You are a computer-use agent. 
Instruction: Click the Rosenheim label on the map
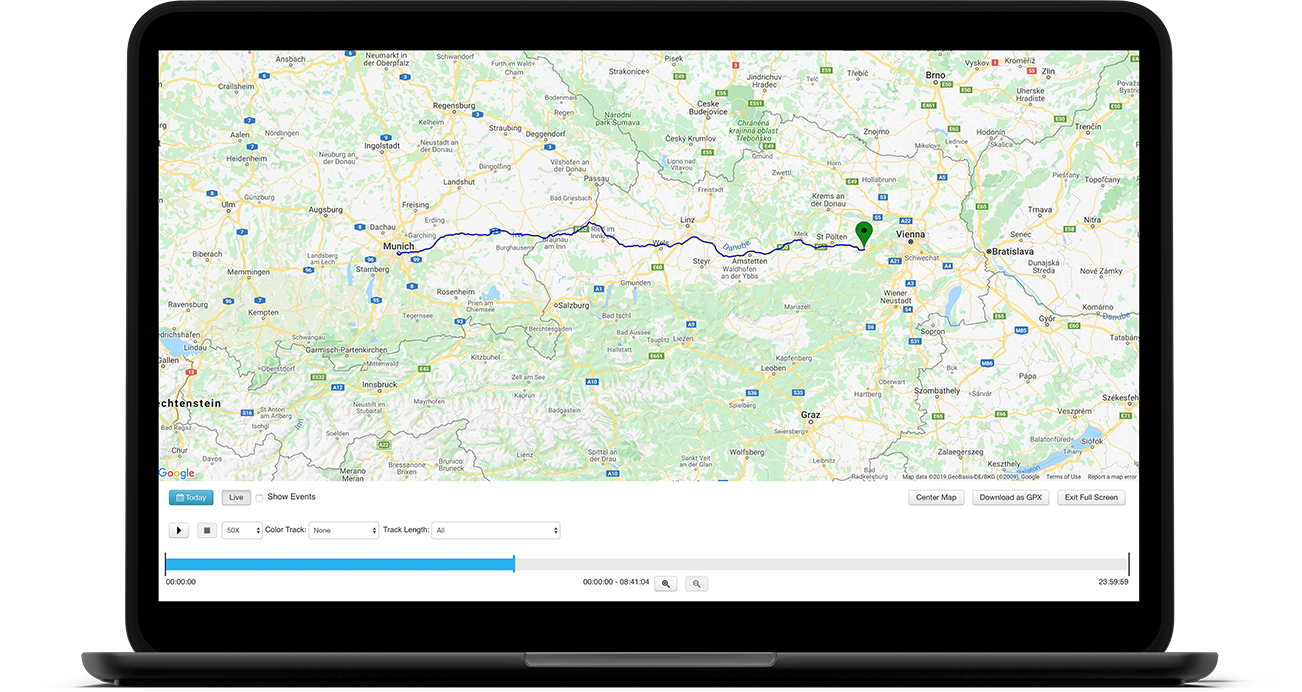(456, 292)
